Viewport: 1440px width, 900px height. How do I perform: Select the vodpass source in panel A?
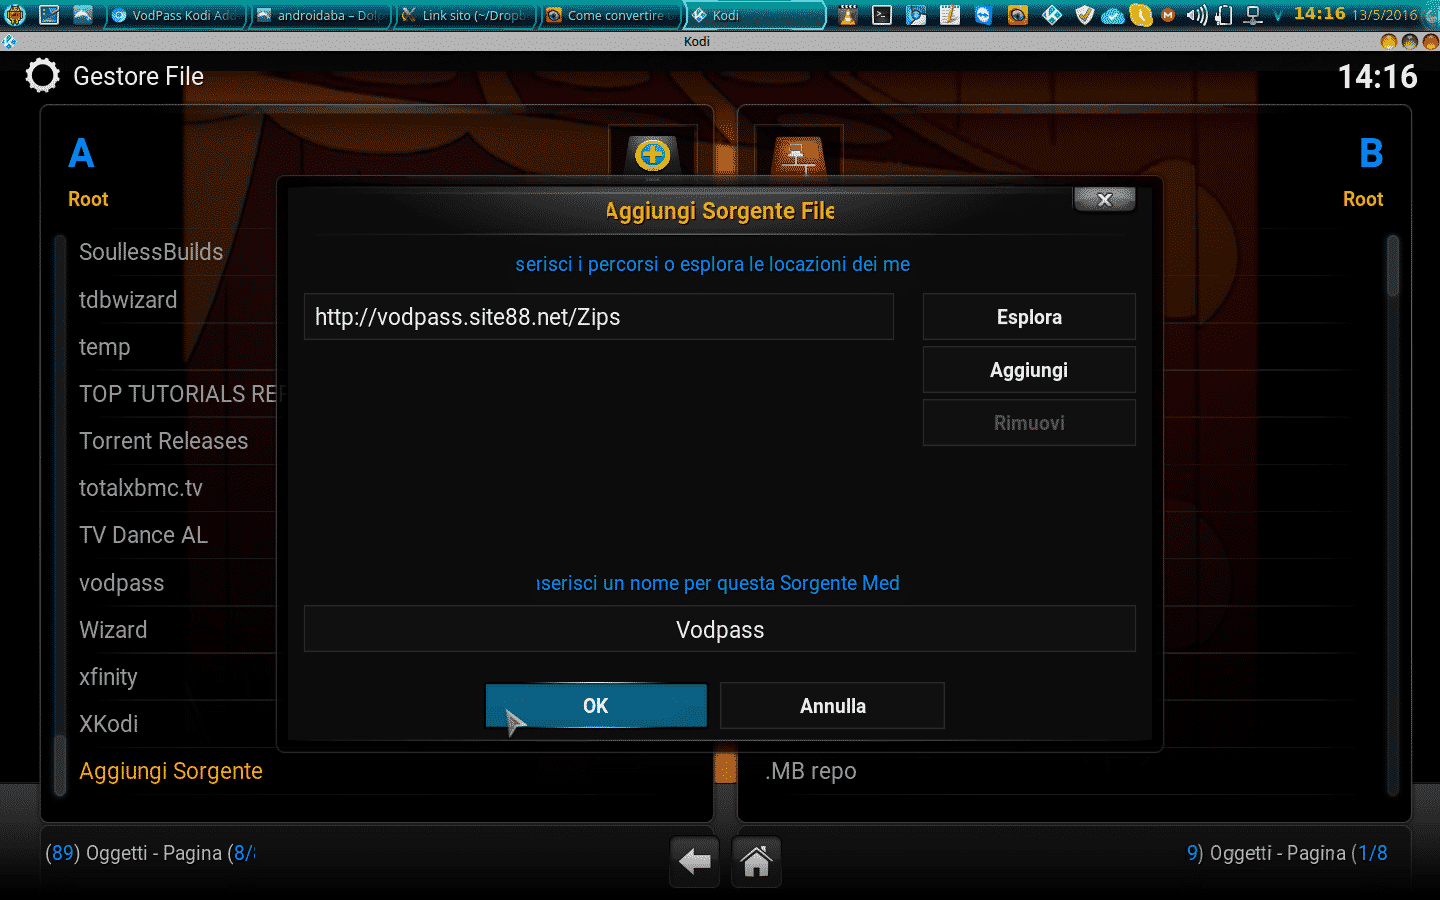[122, 583]
